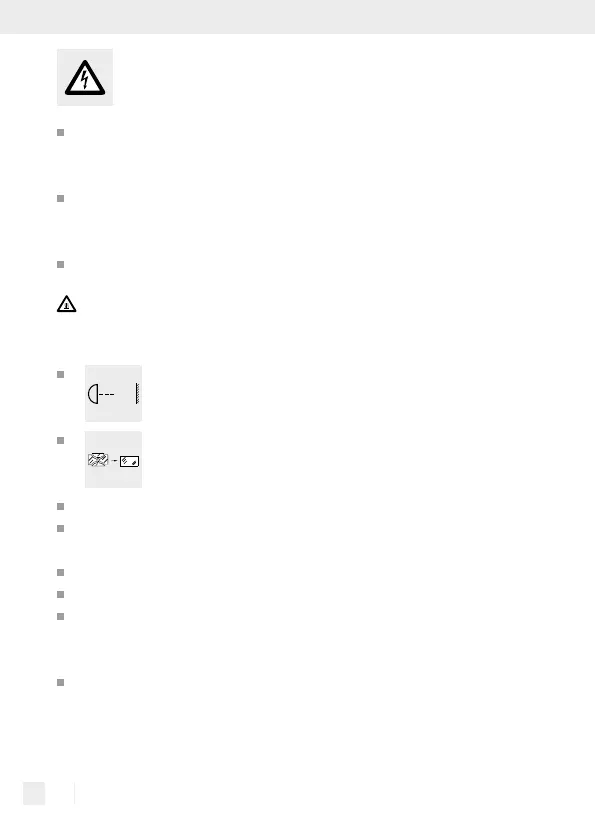Click the half-circle lamp symbol in distance pictogram

point(93,394)
